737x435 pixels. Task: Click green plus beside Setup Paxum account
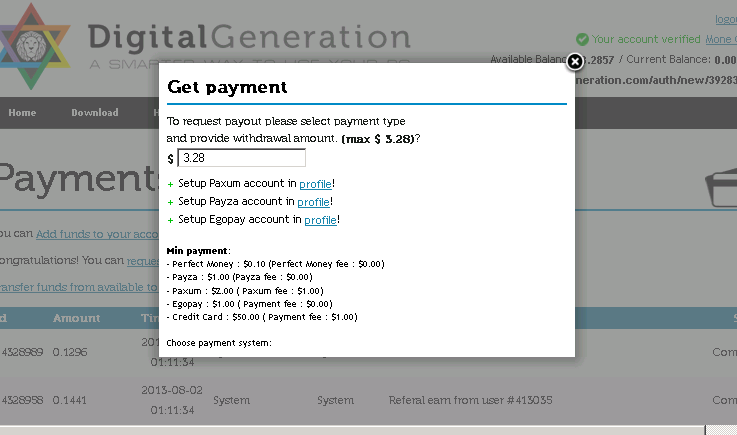pos(170,184)
